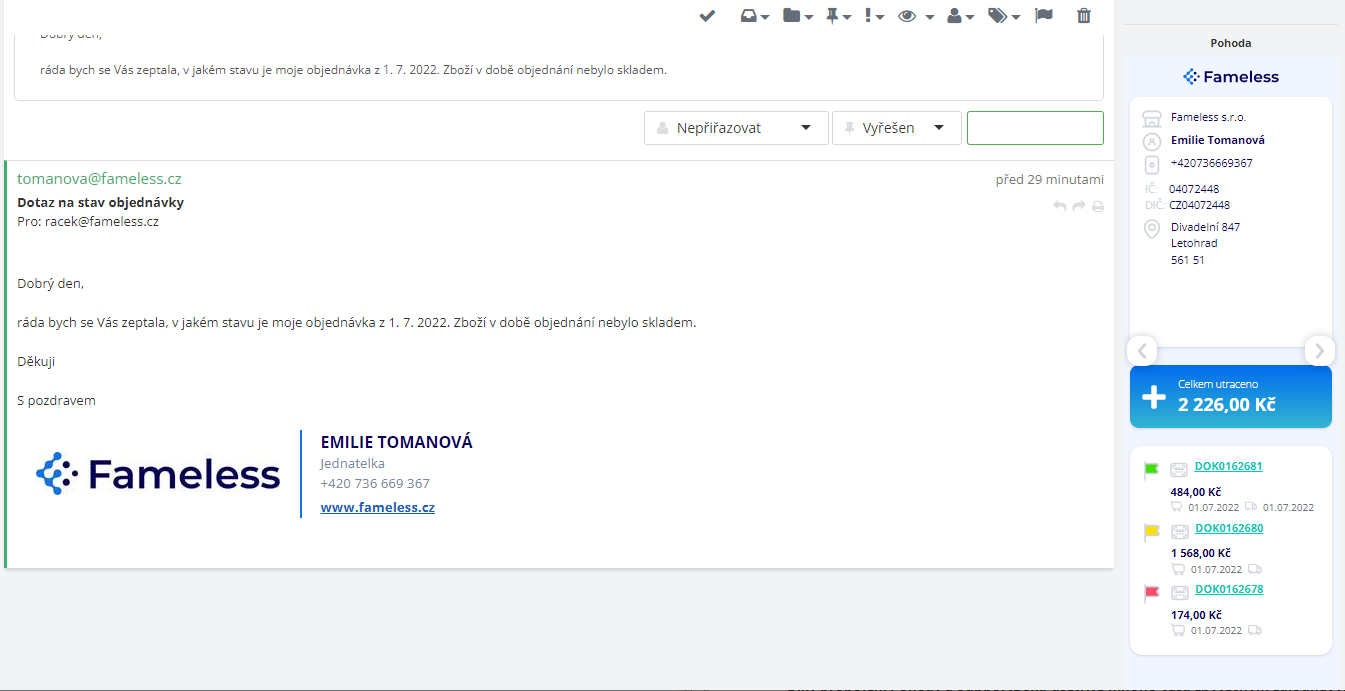This screenshot has width=1345, height=691.
Task: Click phone '+420 736 669 367' in signature
Action: click(375, 484)
